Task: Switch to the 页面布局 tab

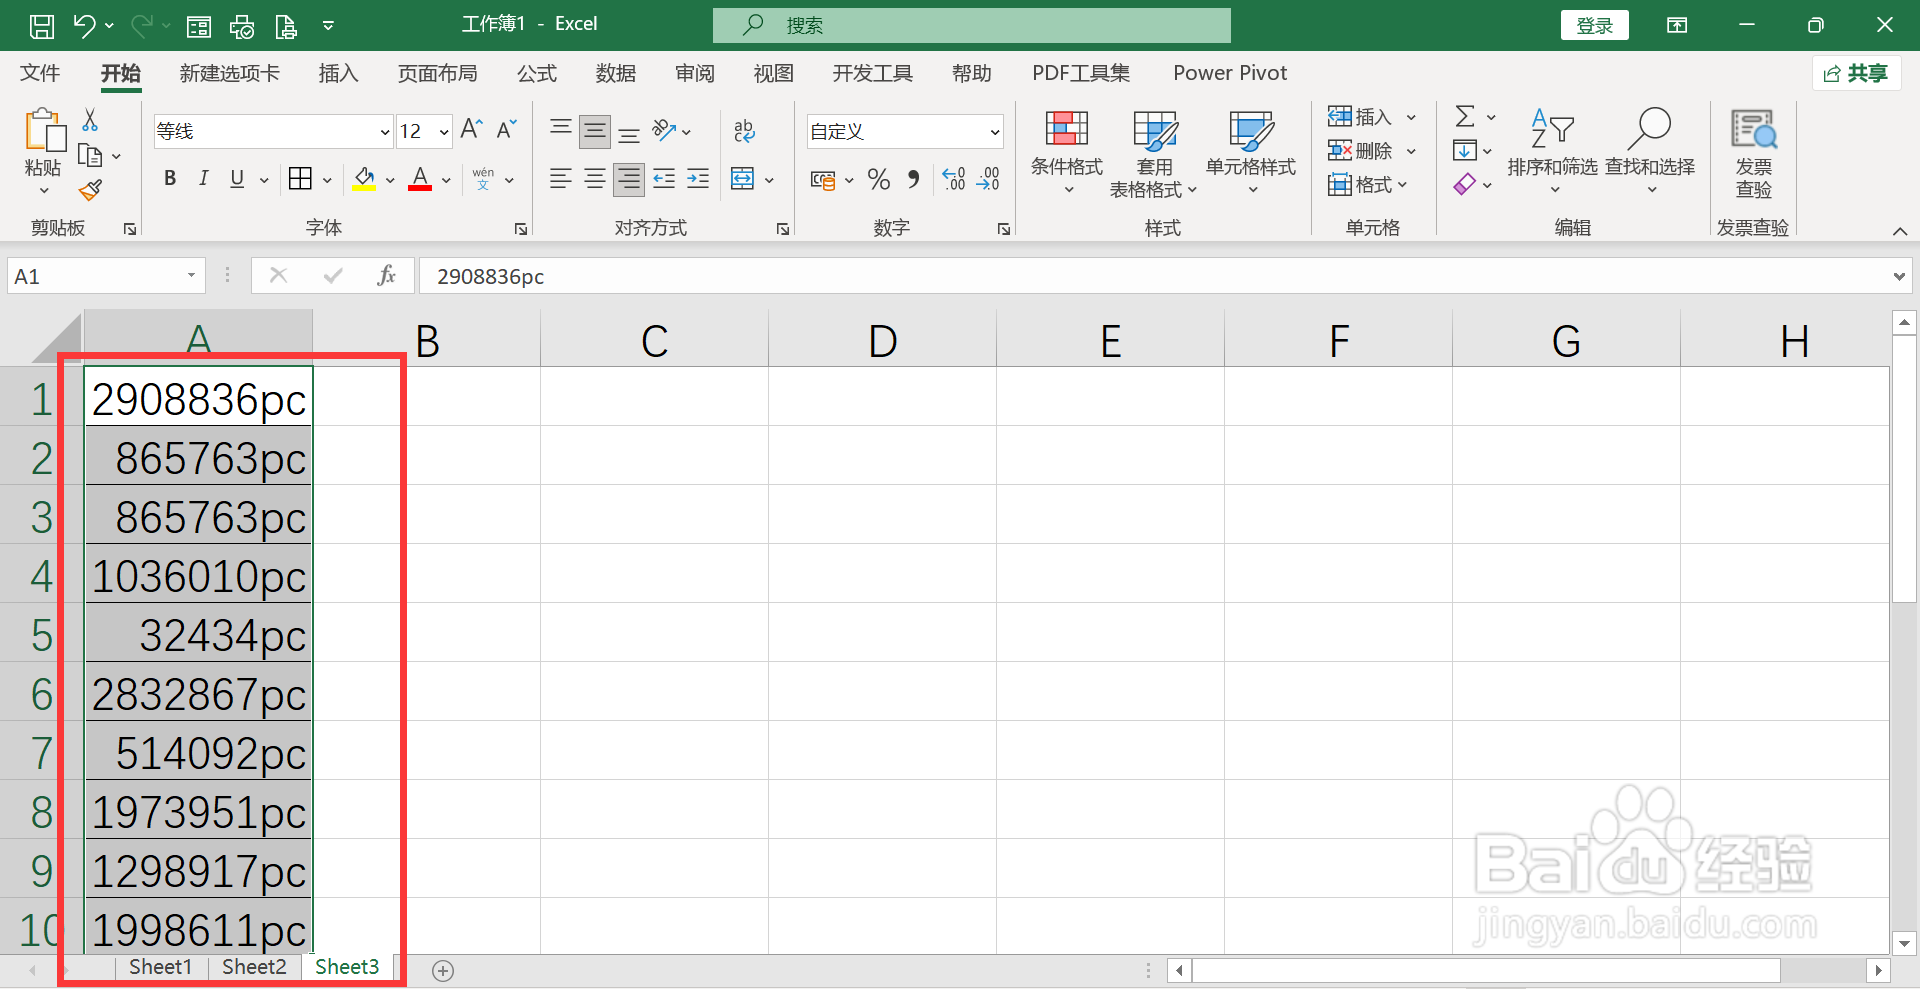Action: pos(437,73)
